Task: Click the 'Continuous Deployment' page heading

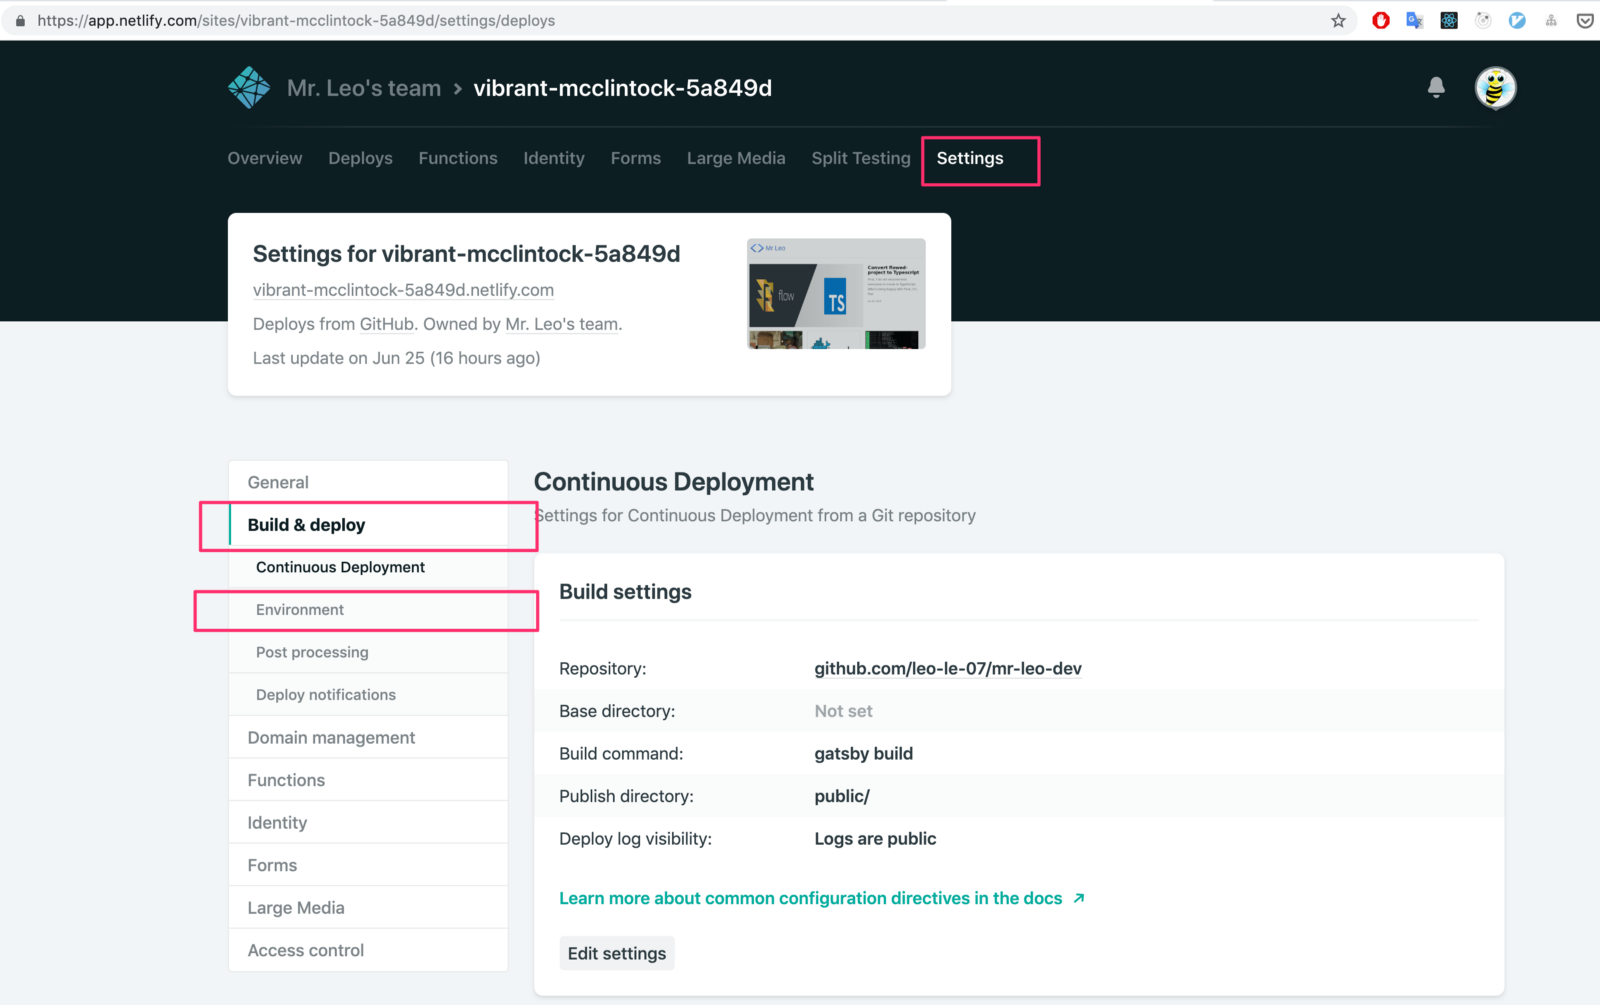Action: 674,482
